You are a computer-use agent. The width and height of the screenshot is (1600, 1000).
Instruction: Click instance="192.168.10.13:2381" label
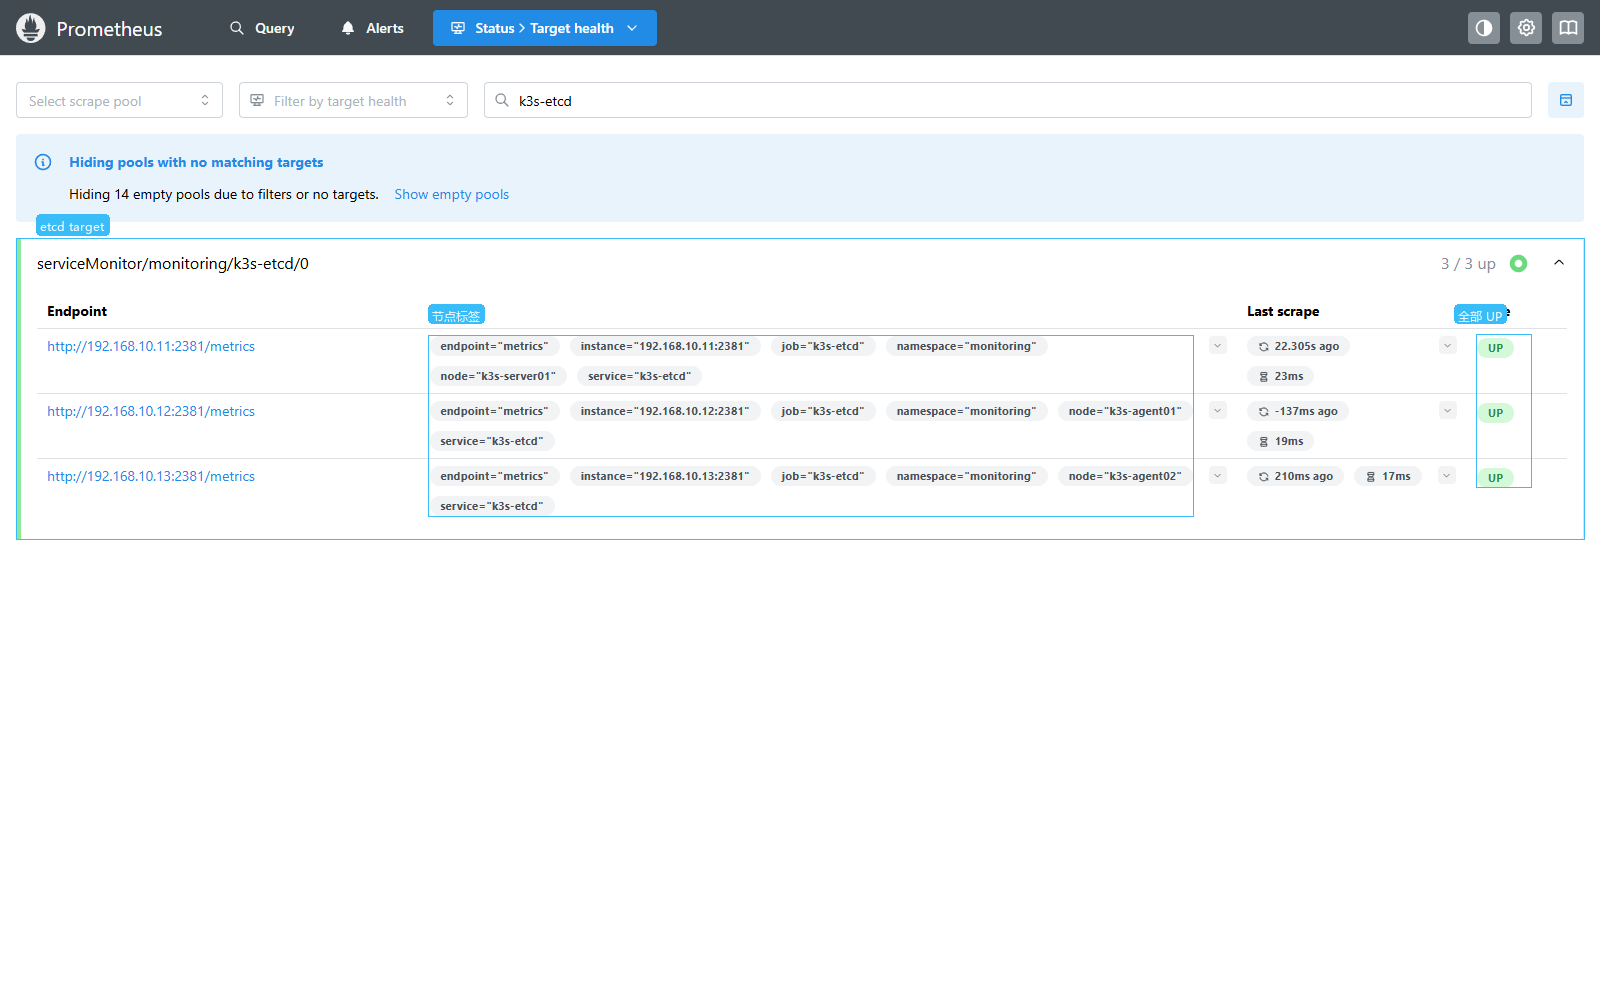(665, 476)
